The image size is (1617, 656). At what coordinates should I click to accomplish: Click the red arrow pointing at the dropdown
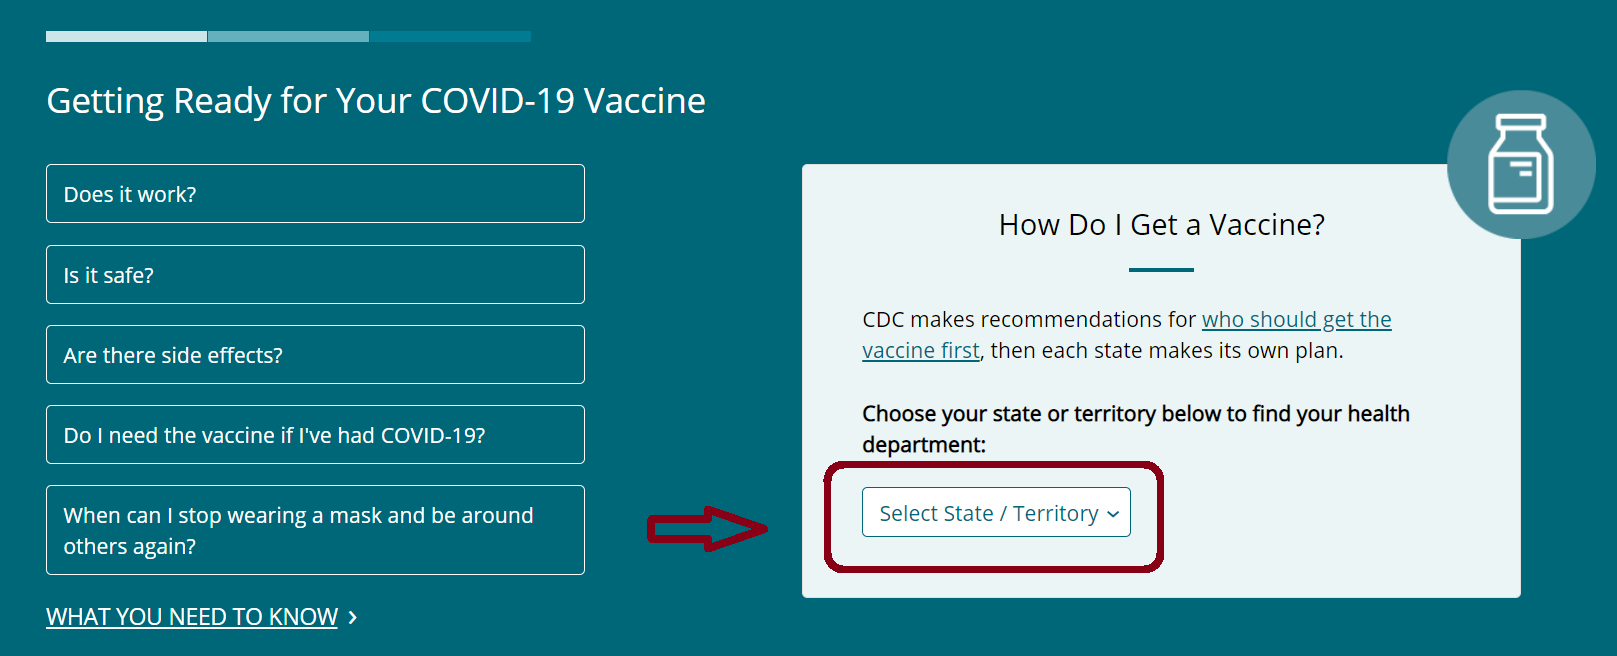(x=707, y=528)
